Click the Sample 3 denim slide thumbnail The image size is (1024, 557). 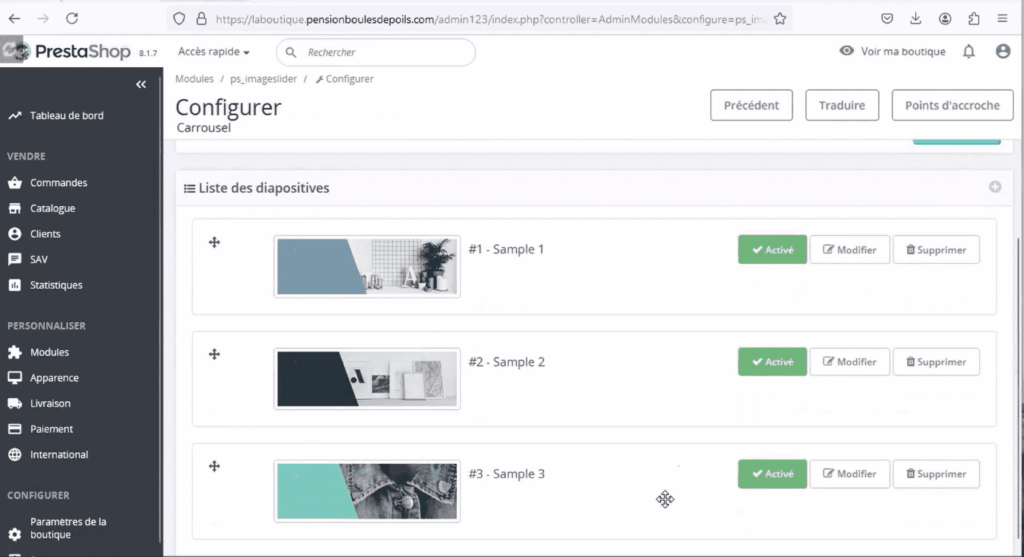(x=367, y=491)
